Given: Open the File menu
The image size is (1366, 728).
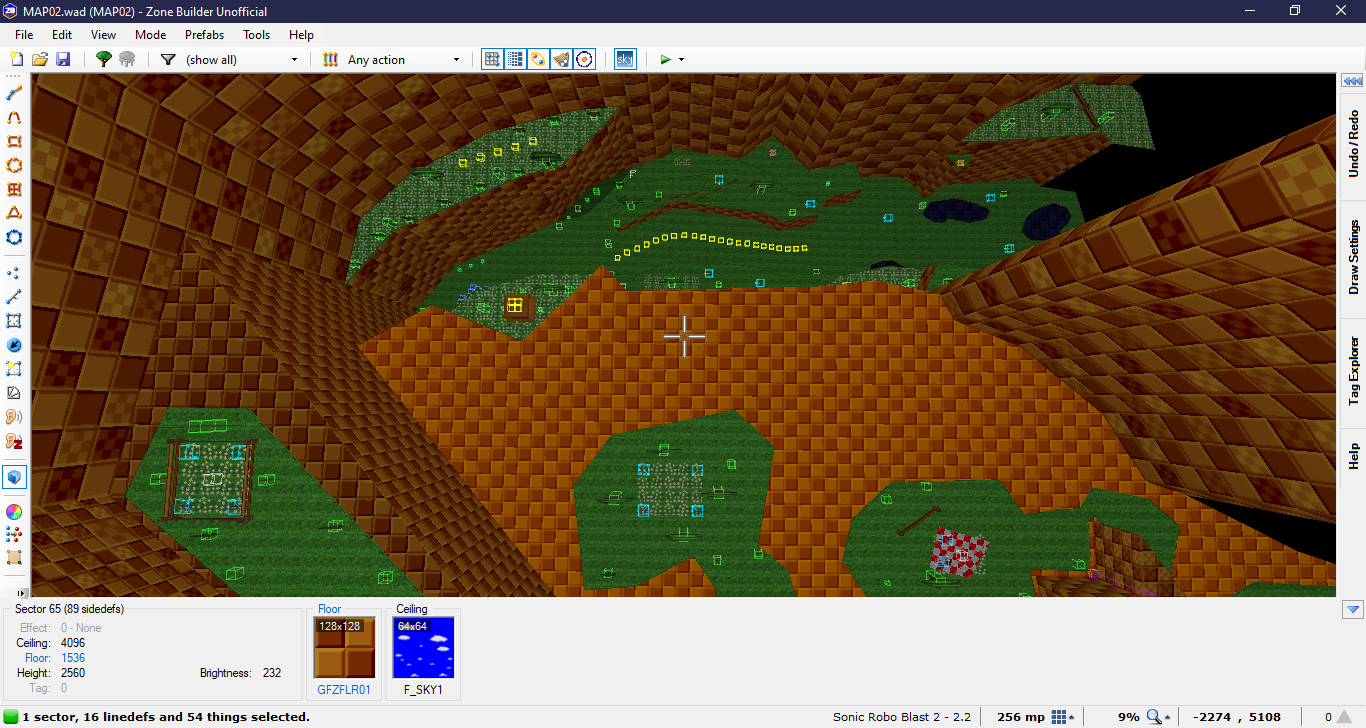Looking at the screenshot, I should click(x=24, y=34).
